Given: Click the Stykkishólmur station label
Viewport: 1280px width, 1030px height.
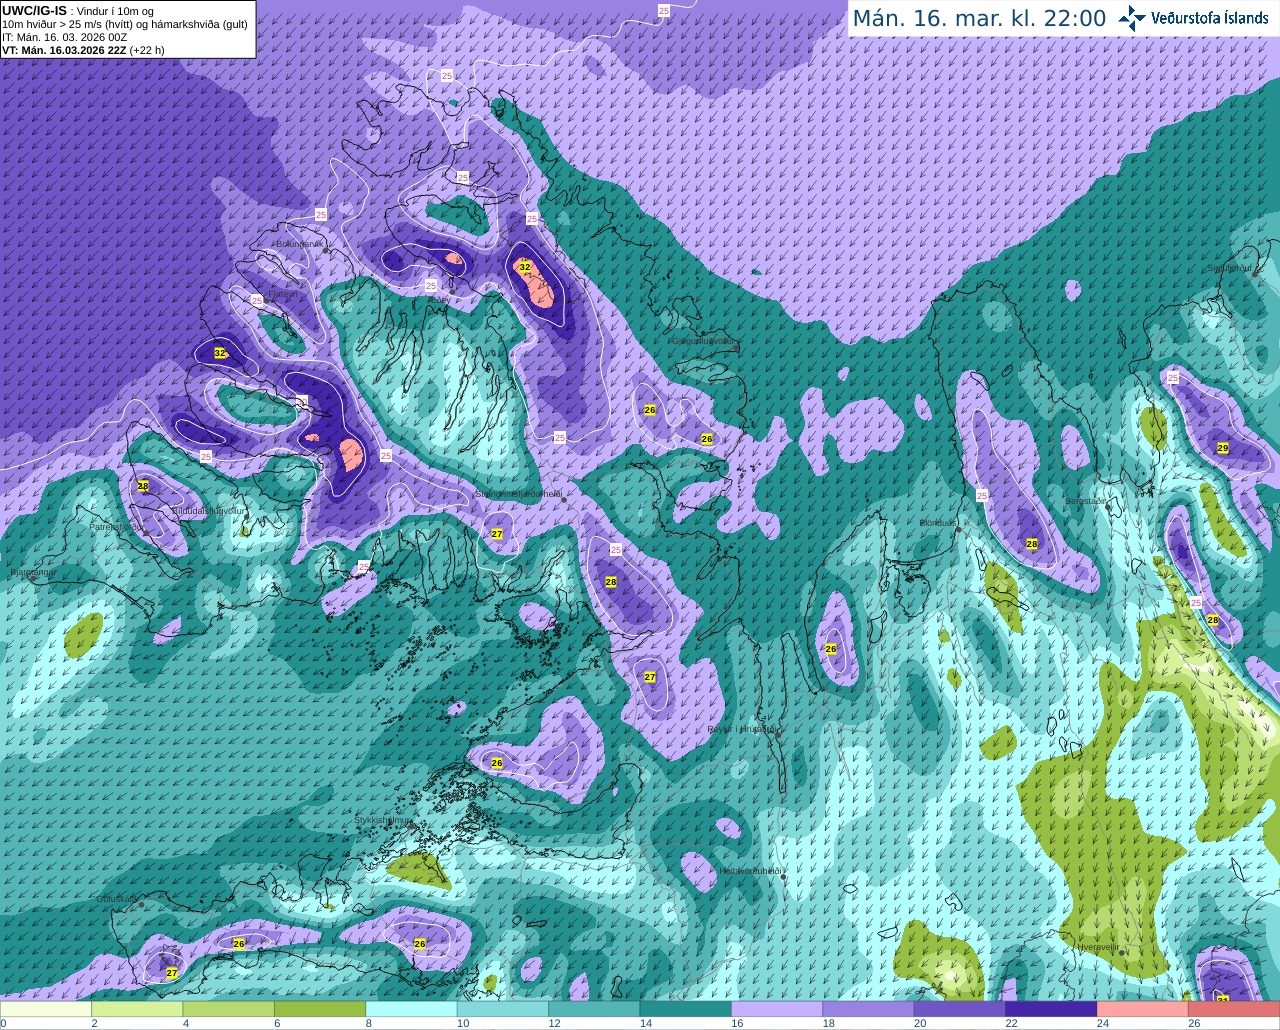Looking at the screenshot, I should coord(383,820).
